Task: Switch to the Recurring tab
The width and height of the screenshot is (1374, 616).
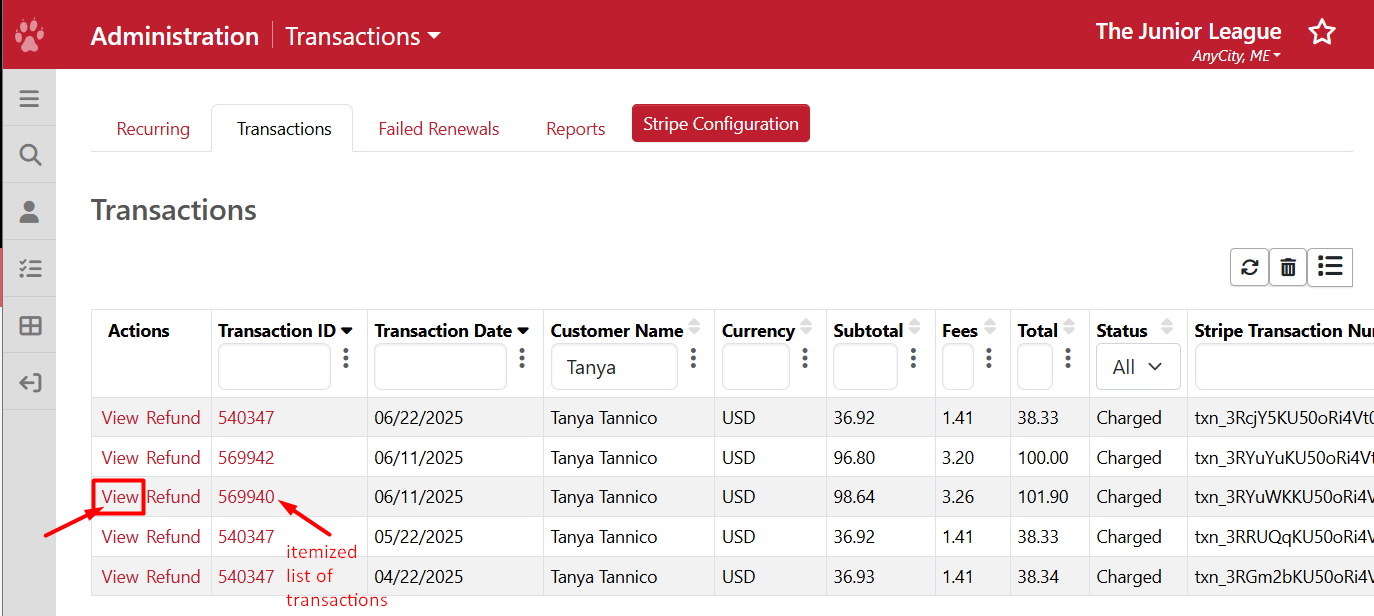Action: (153, 129)
